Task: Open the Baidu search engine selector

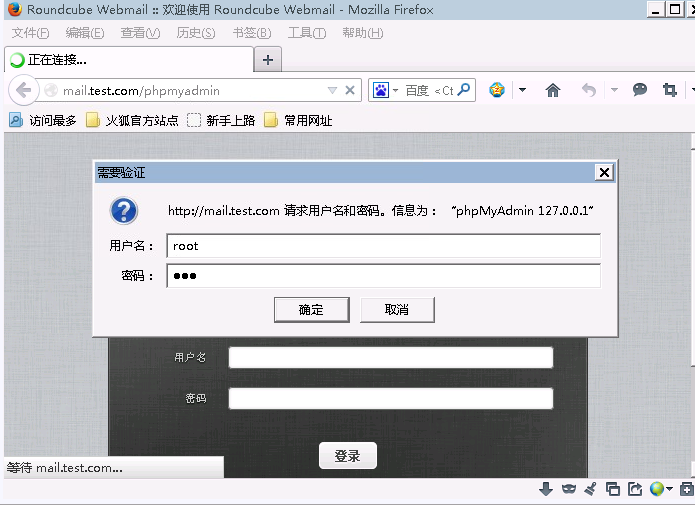Action: [385, 90]
